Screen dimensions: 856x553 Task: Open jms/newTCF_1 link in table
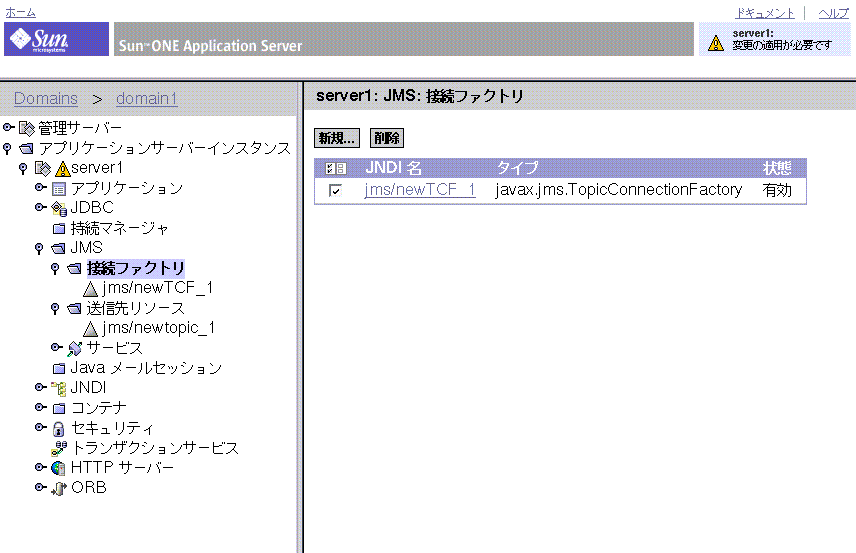coord(420,189)
